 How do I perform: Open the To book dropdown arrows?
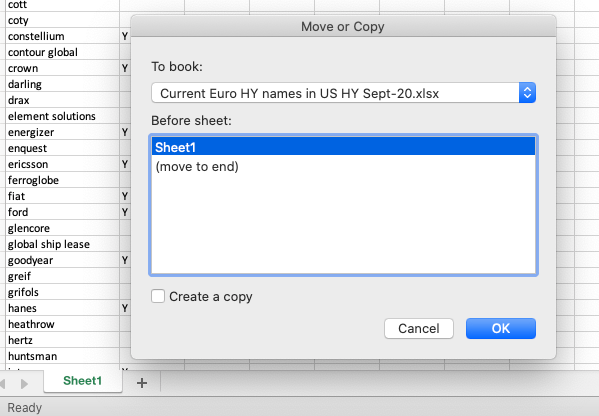(x=527, y=93)
